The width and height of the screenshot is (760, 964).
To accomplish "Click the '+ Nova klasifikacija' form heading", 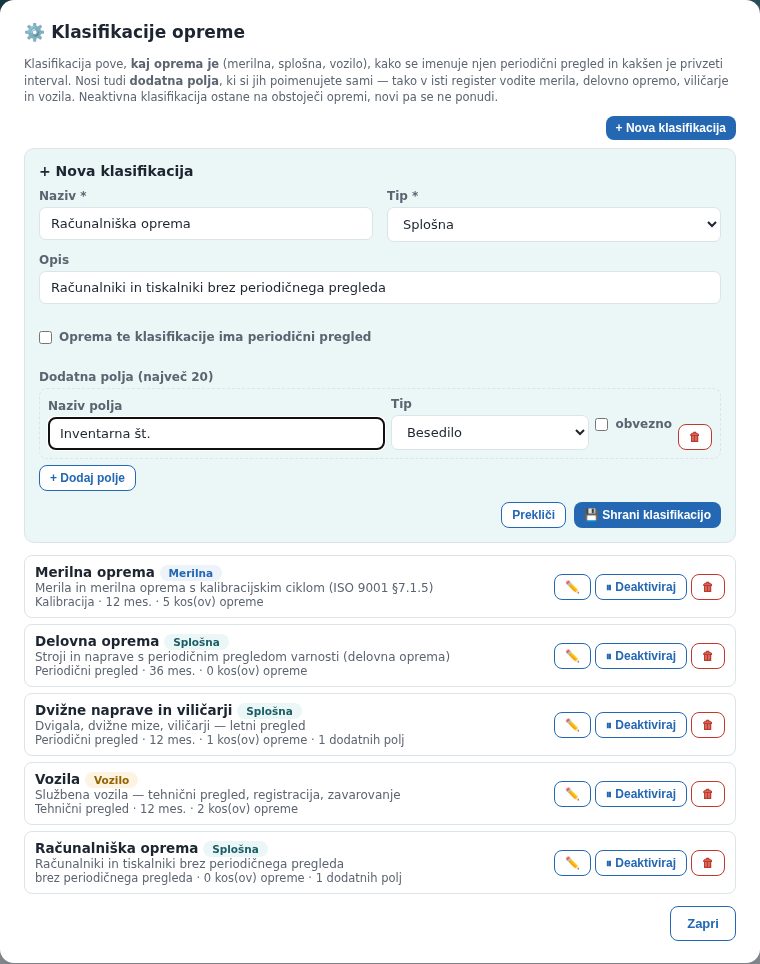I will 116,171.
